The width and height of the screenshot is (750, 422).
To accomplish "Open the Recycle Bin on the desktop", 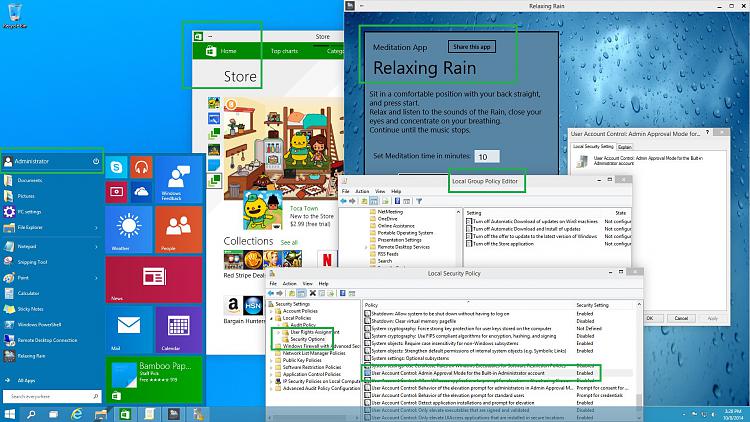I will coord(15,16).
